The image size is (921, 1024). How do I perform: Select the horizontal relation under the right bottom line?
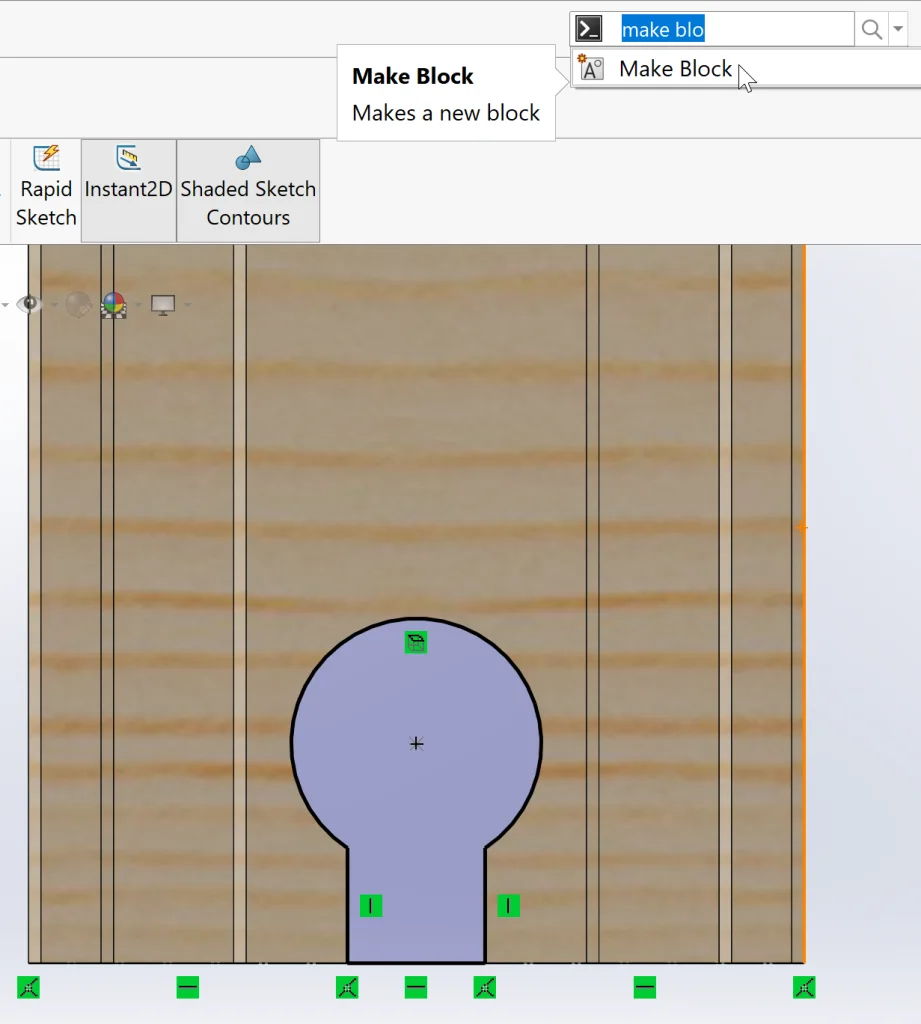(645, 987)
